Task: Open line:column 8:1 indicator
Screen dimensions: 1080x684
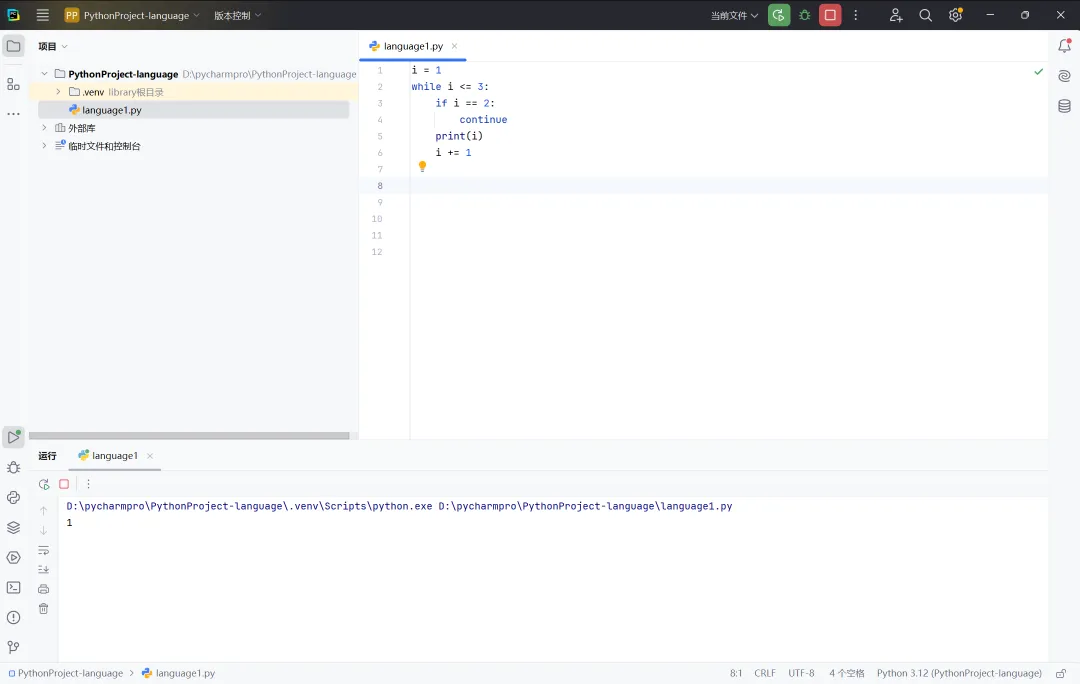Action: click(x=736, y=673)
